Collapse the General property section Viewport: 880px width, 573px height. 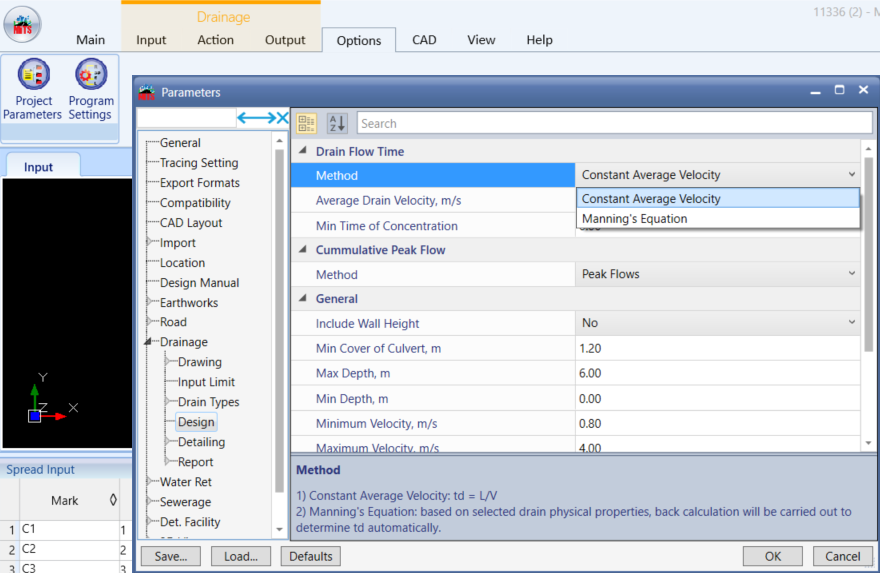tap(302, 298)
